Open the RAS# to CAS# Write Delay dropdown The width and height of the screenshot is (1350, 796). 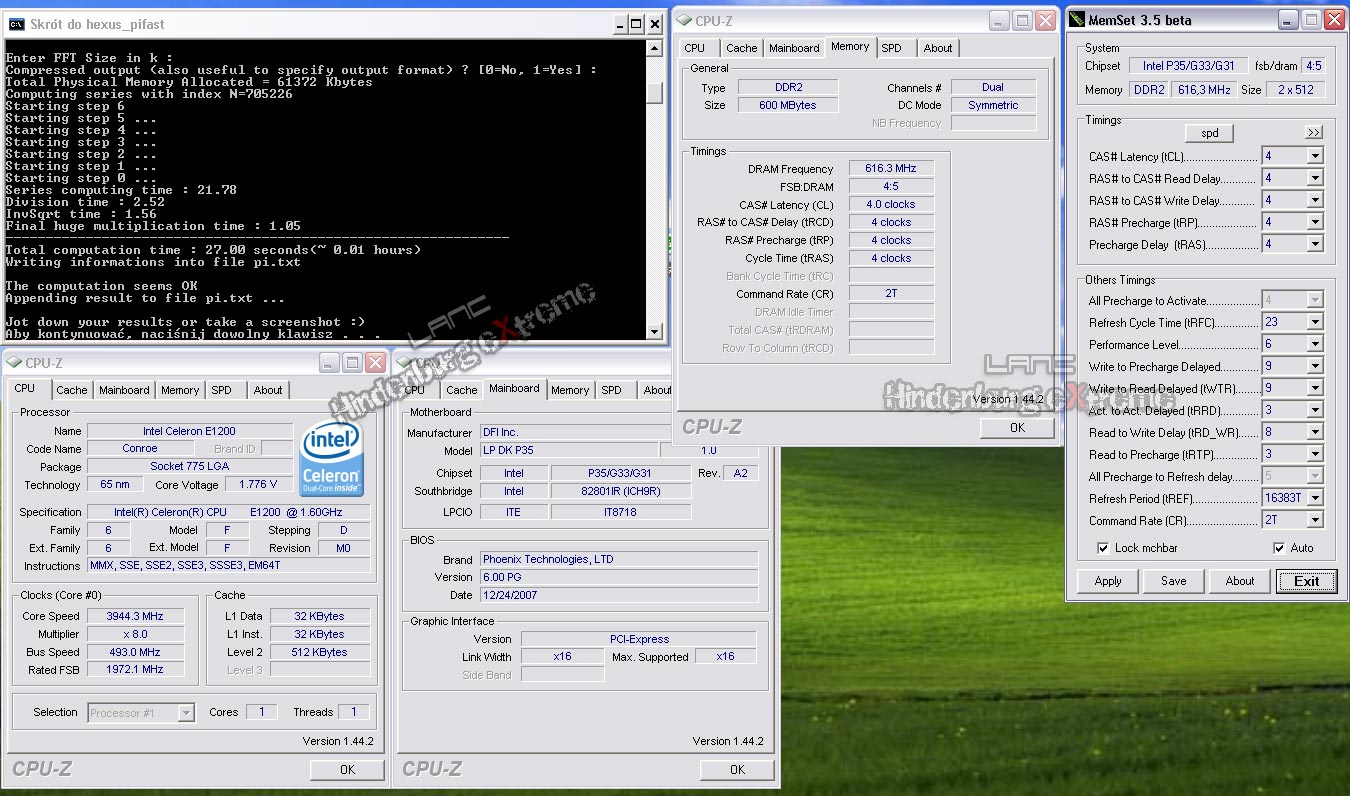click(1315, 200)
